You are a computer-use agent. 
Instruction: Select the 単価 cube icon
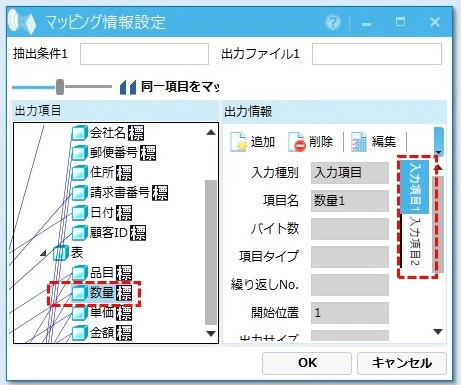[80, 313]
